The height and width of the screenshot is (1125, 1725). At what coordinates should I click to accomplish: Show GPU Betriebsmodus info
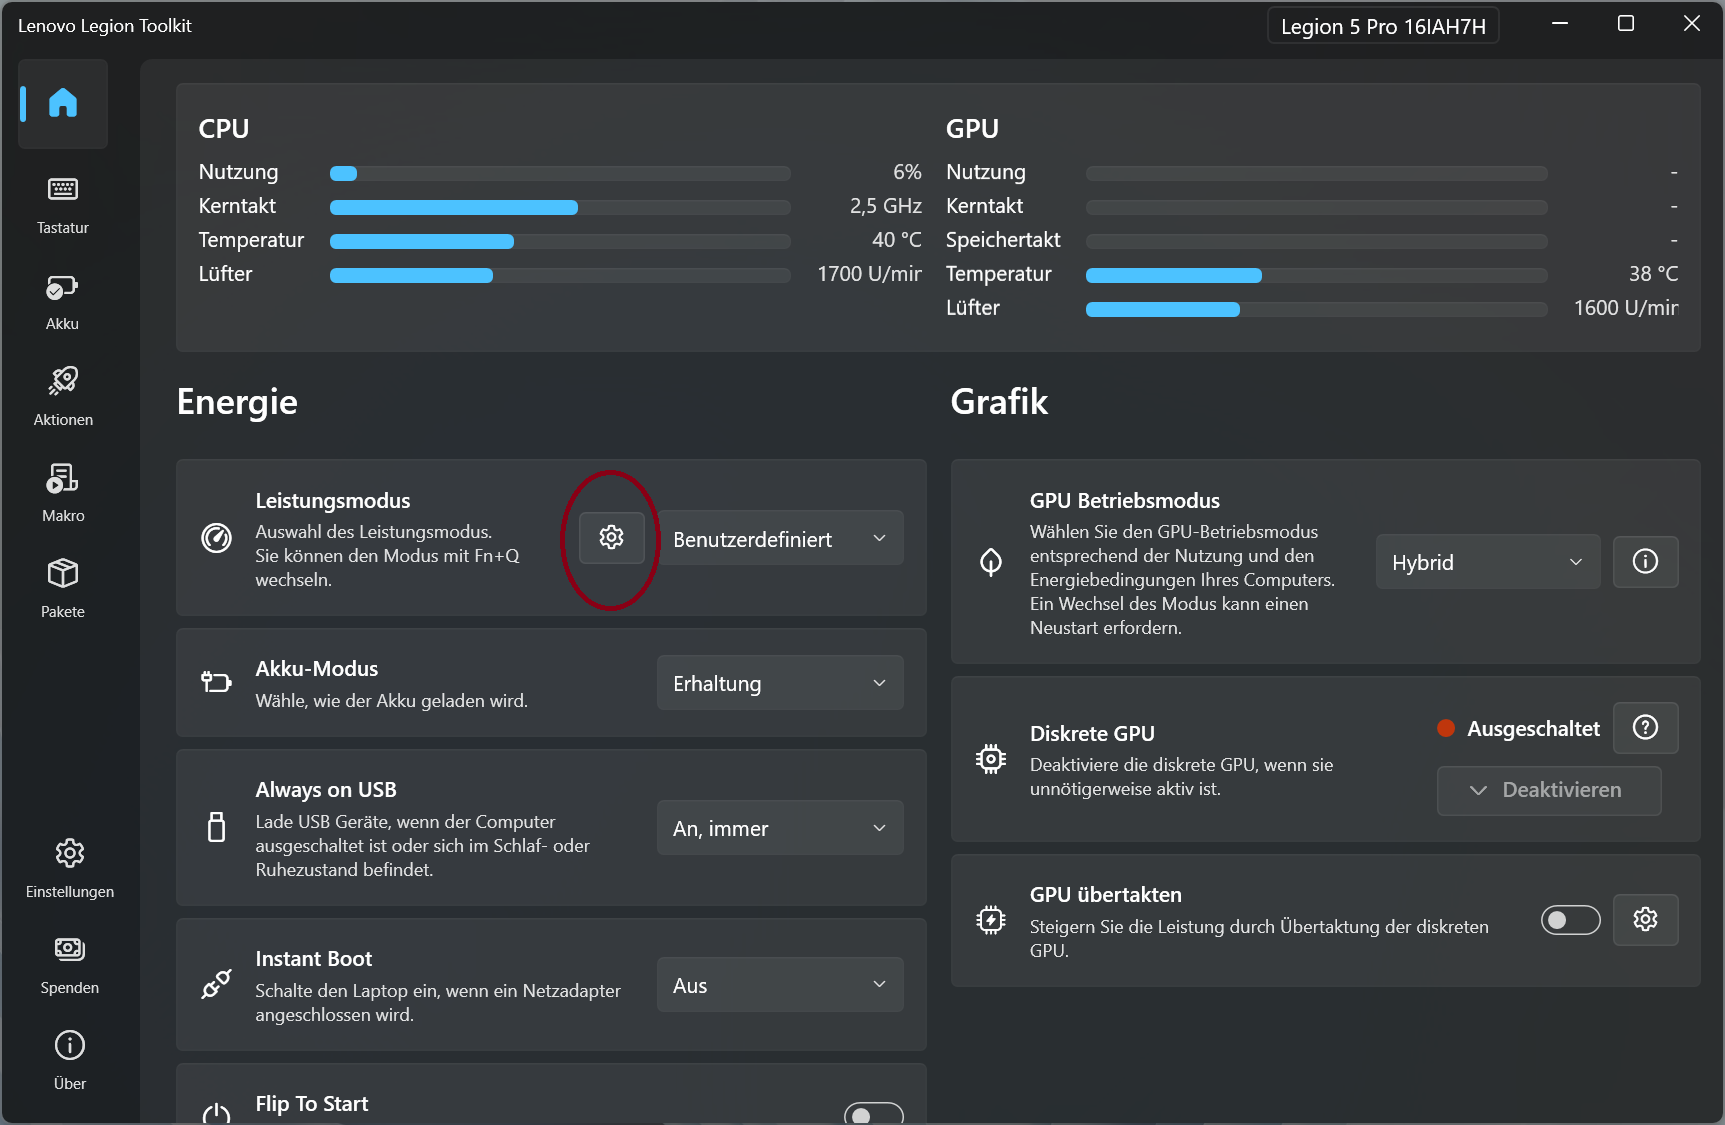[1645, 562]
